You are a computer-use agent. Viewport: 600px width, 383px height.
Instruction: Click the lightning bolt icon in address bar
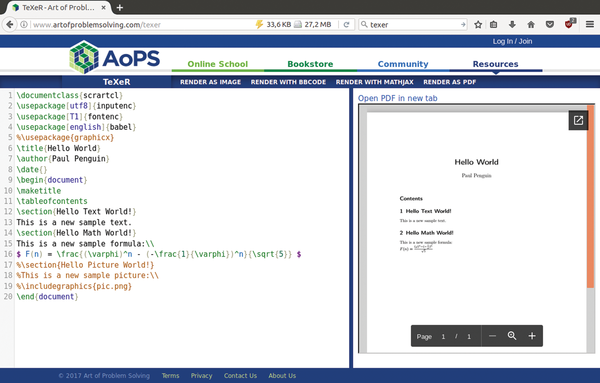click(259, 24)
